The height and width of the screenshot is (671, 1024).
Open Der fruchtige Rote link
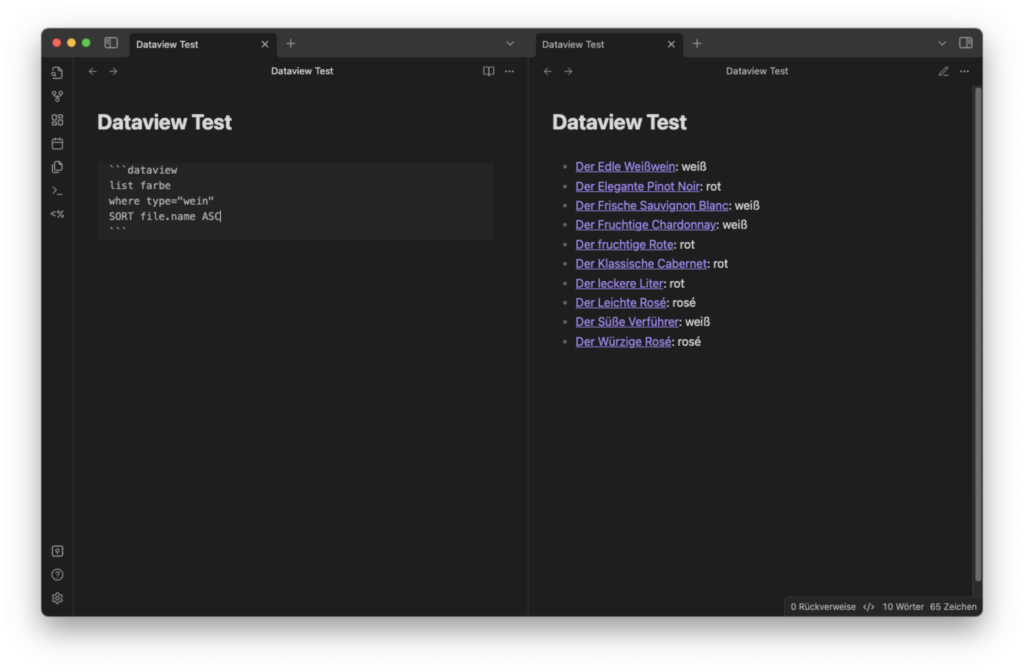click(x=624, y=244)
